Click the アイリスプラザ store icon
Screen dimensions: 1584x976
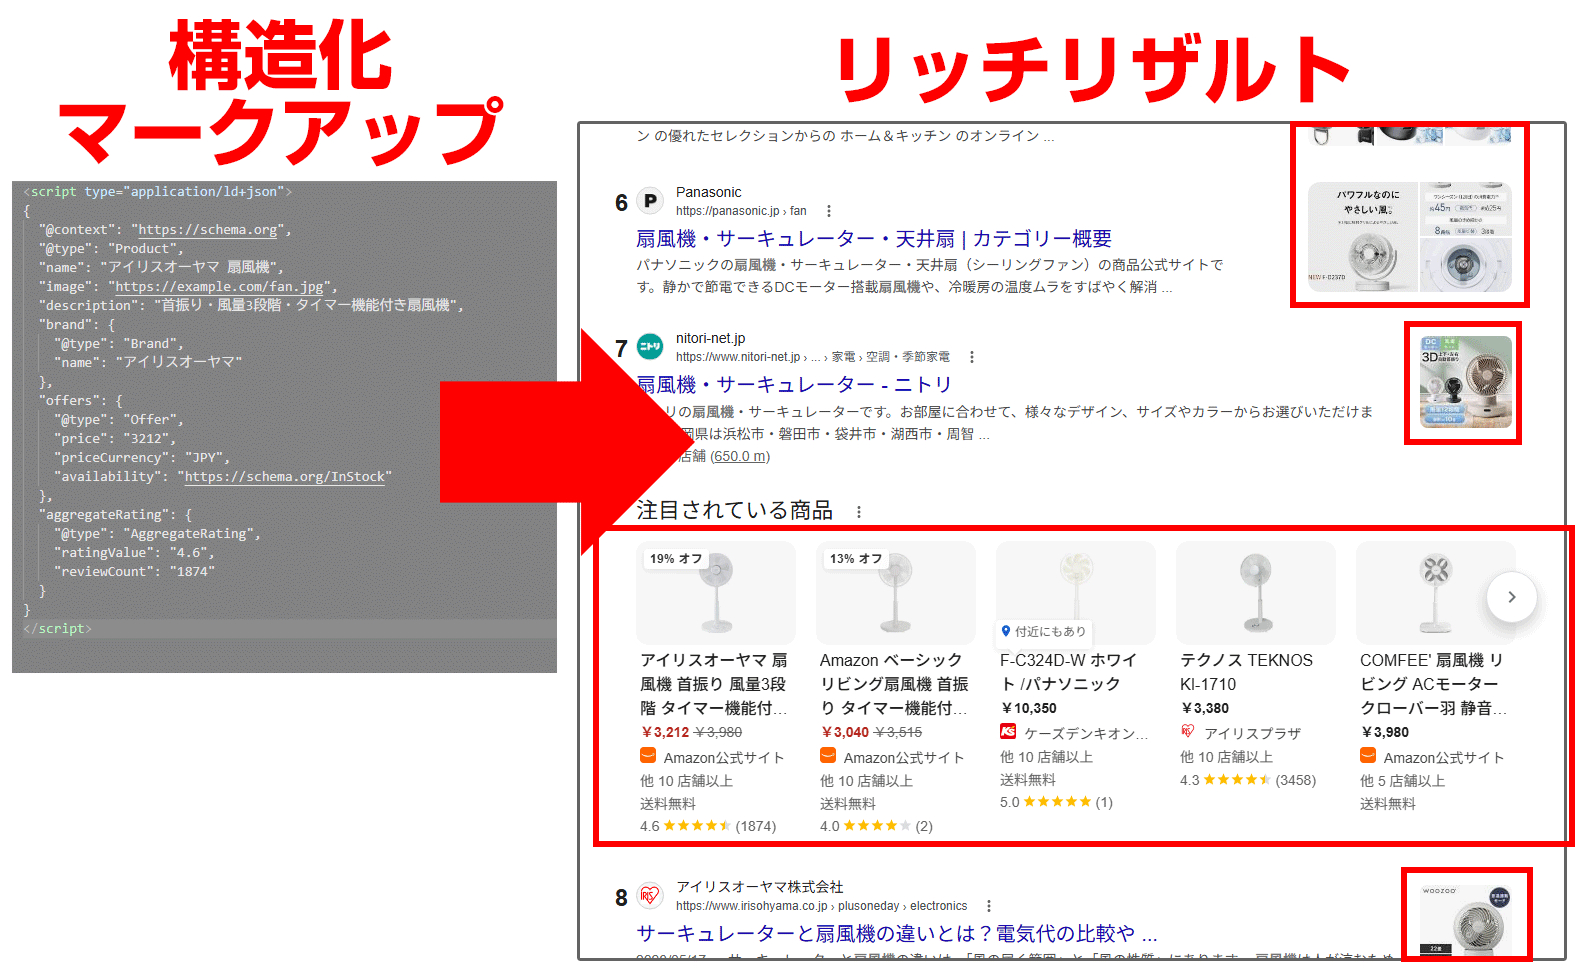1188,732
